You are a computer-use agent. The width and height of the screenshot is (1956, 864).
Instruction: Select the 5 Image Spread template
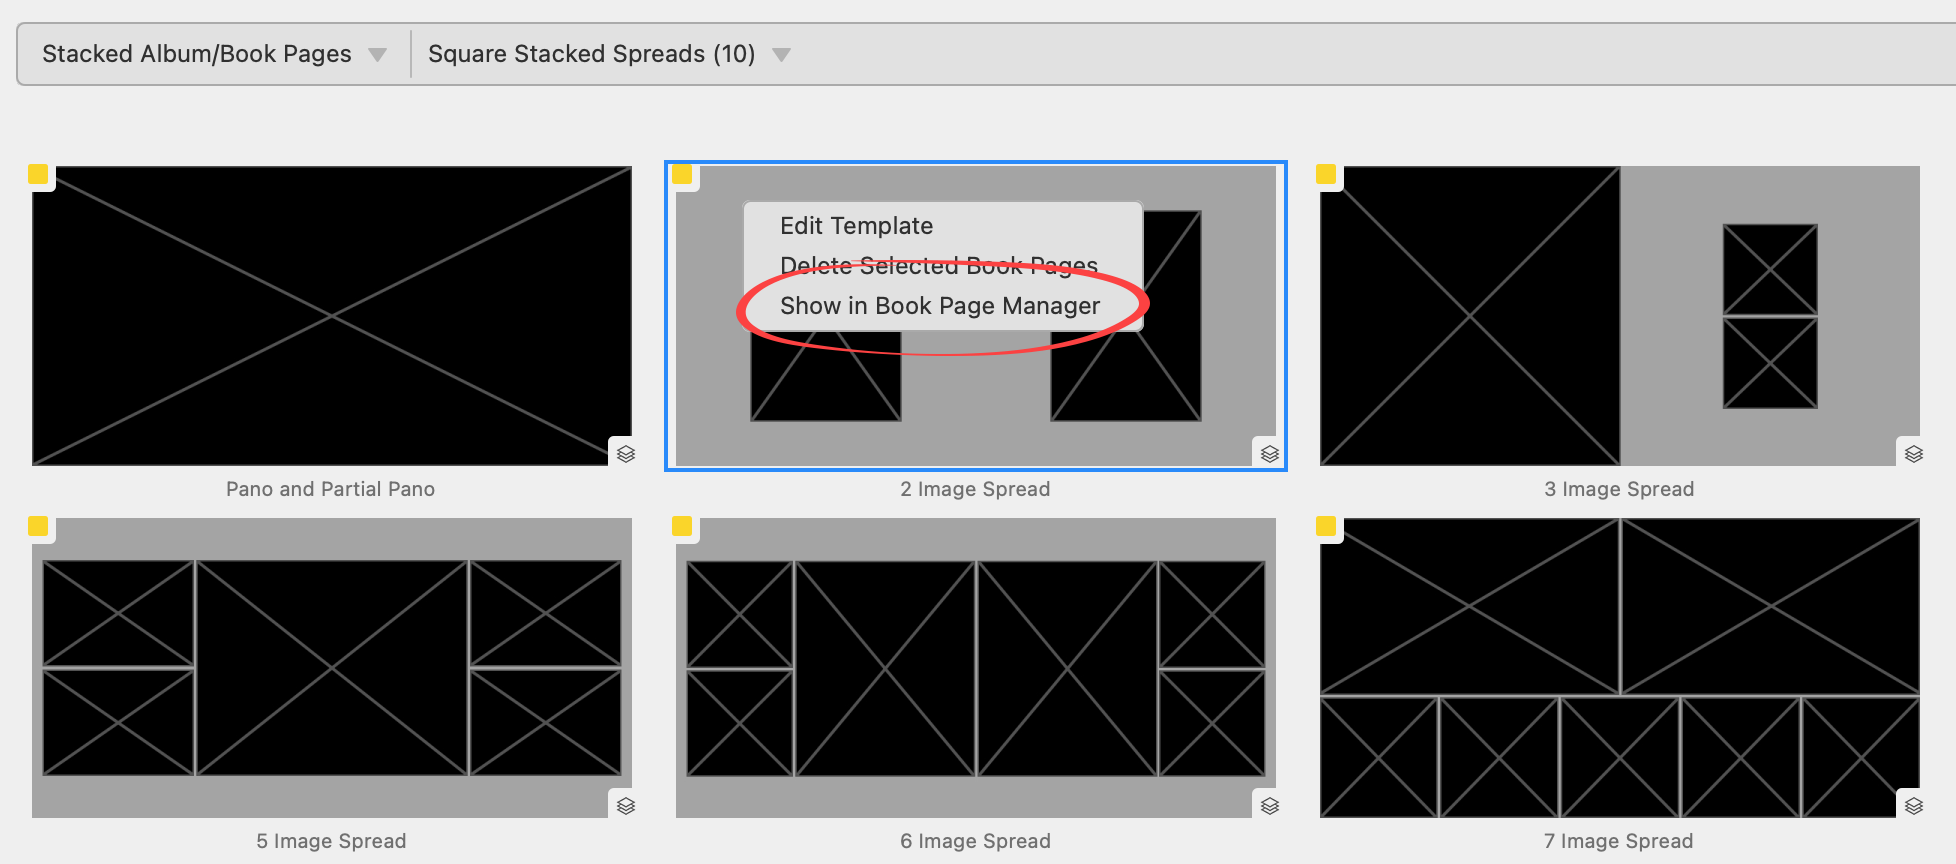pos(331,668)
